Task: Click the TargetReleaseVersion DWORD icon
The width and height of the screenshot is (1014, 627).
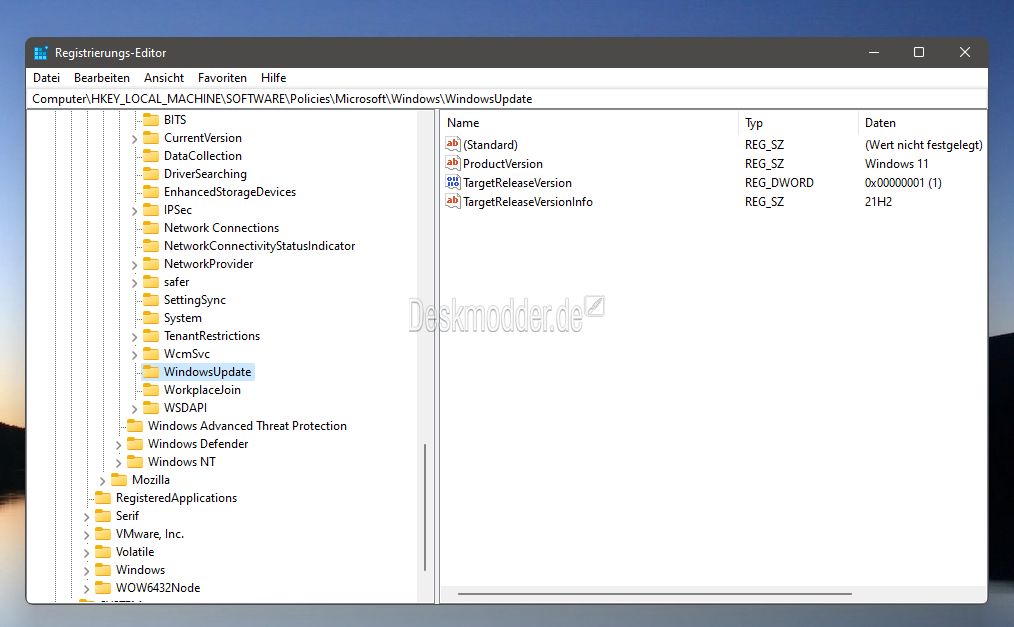Action: (x=453, y=182)
